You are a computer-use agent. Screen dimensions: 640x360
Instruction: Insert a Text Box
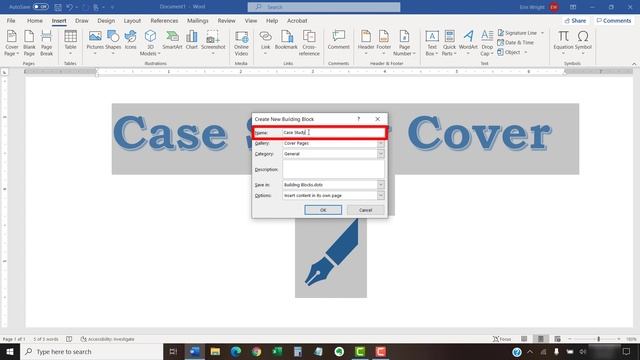(x=432, y=43)
